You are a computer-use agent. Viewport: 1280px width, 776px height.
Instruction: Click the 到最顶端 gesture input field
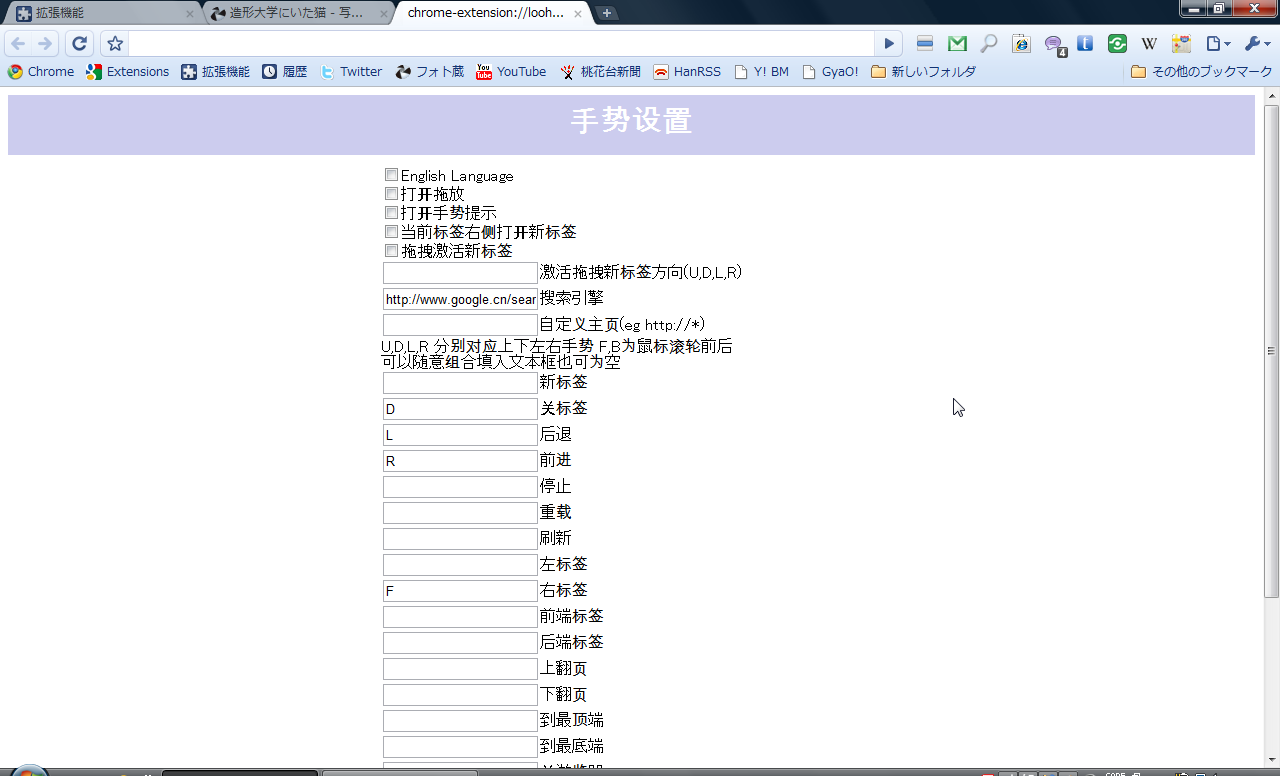[460, 721]
